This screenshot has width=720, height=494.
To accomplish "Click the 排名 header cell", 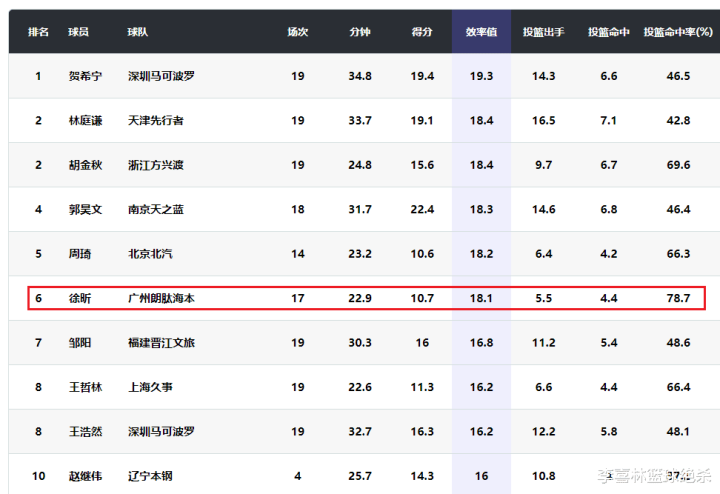I will pos(39,32).
